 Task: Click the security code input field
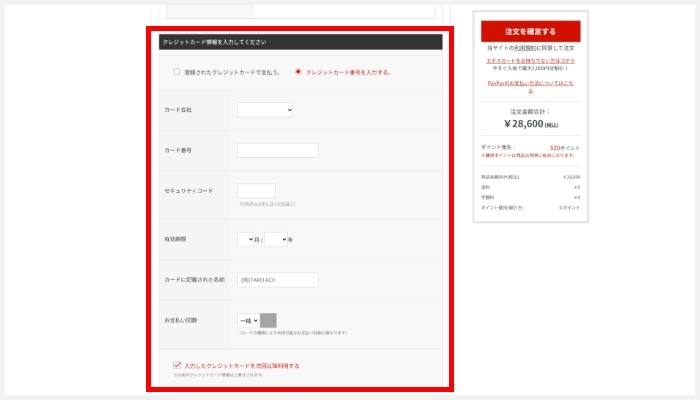(x=256, y=190)
